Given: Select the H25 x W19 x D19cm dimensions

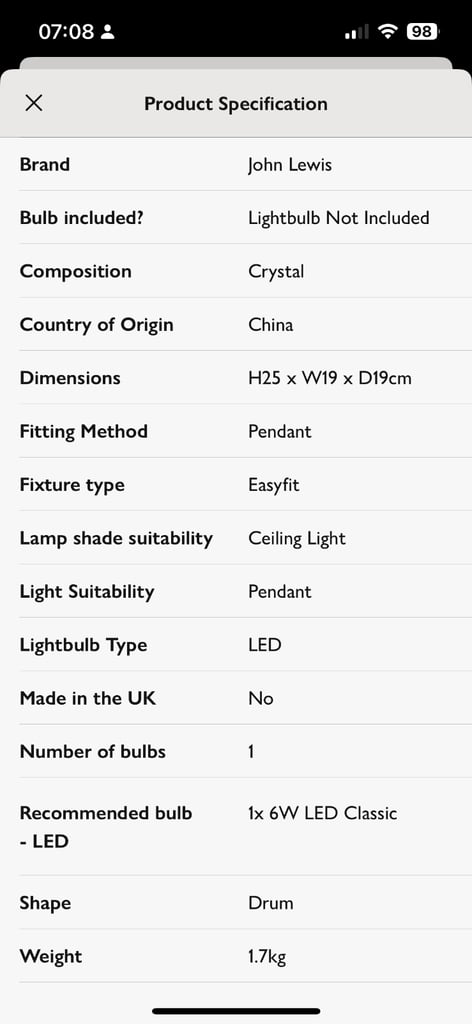Looking at the screenshot, I should pyautogui.click(x=330, y=378).
